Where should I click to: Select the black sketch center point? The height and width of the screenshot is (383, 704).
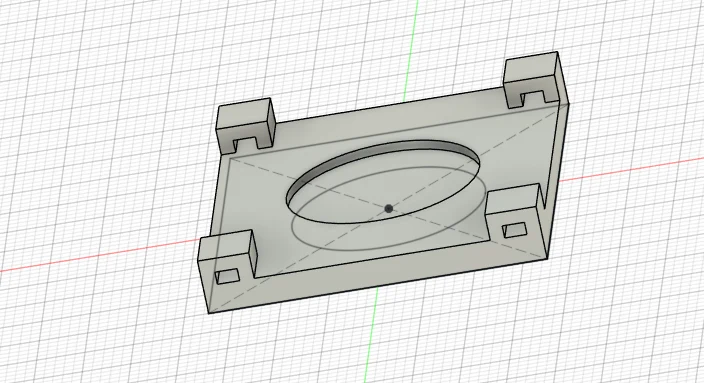(389, 208)
